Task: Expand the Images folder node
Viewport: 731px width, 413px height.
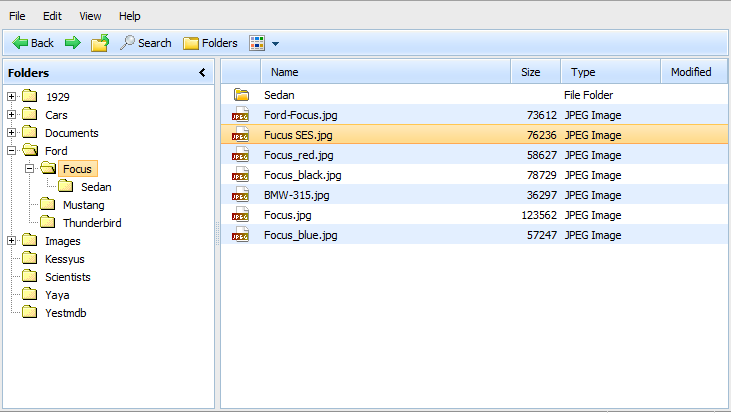Action: coord(12,241)
